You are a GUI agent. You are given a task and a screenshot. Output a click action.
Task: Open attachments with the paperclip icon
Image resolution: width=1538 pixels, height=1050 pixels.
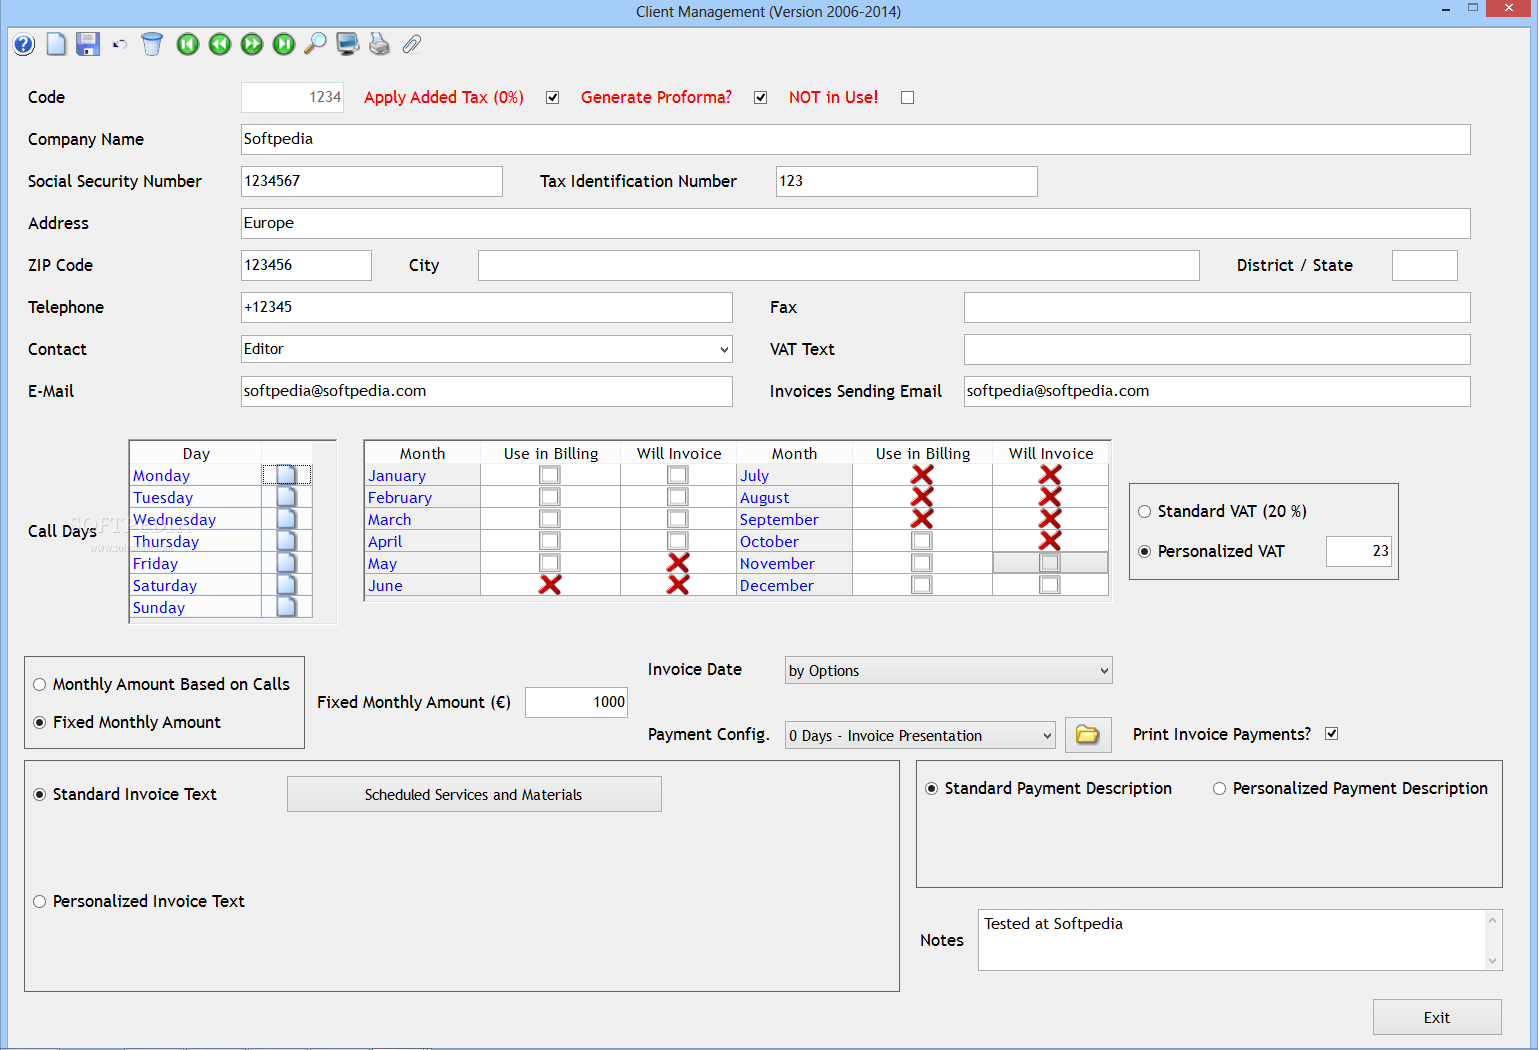click(x=411, y=44)
